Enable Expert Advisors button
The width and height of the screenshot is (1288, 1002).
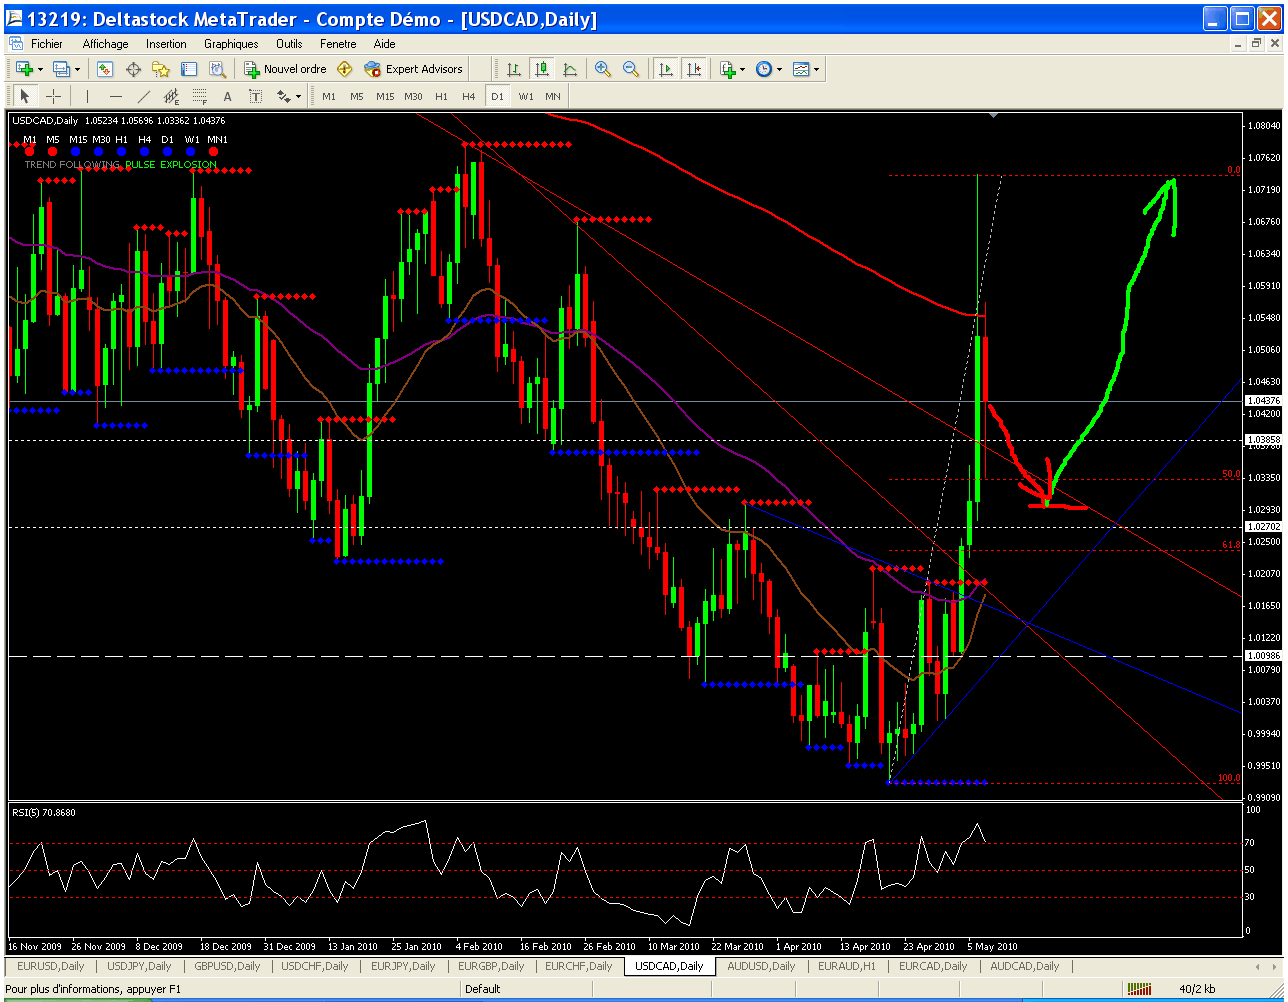414,69
